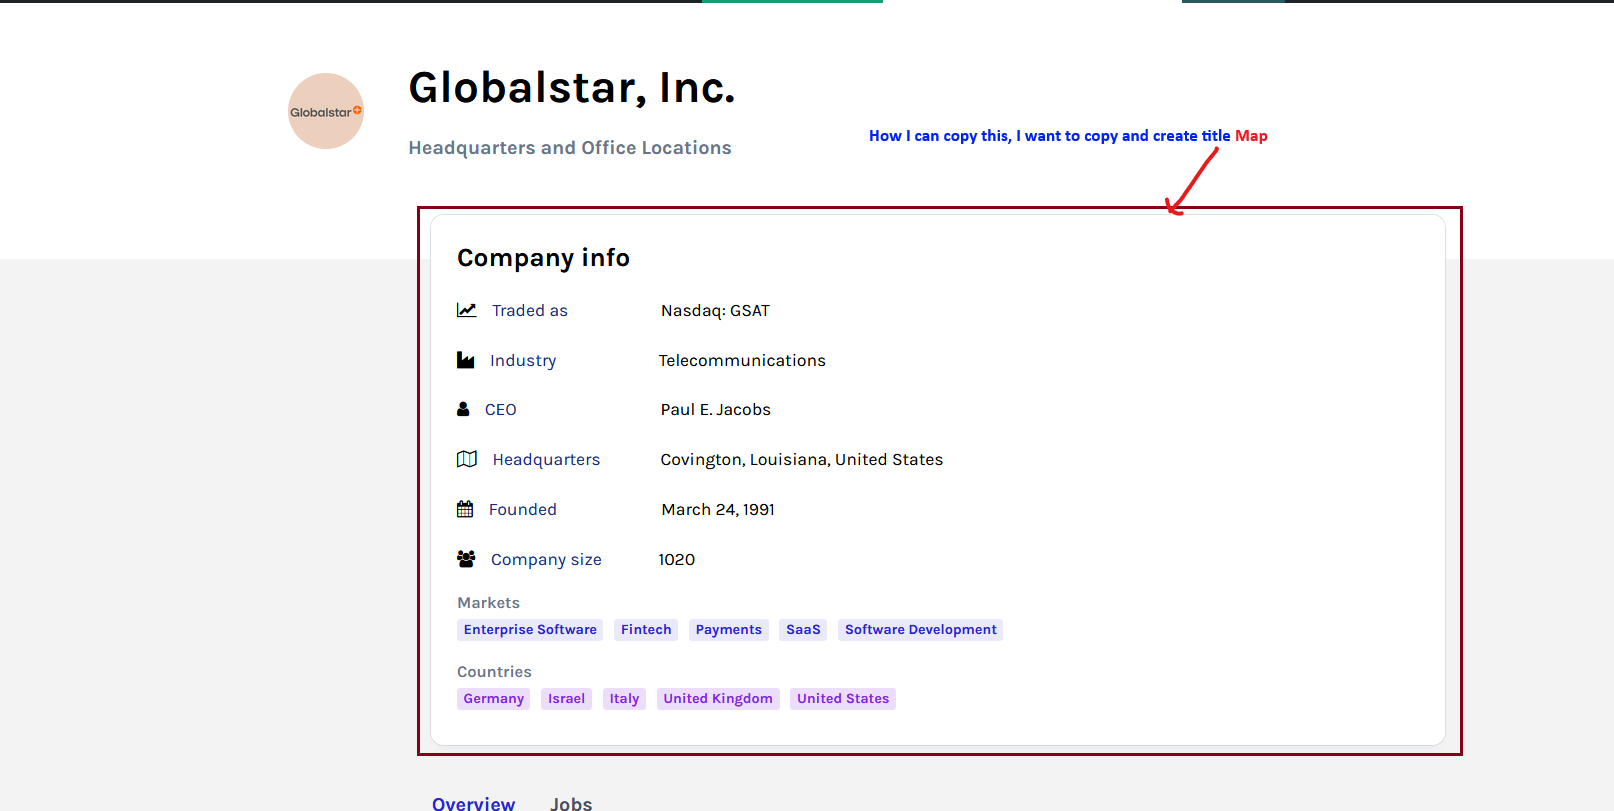
Task: Click the CEO label
Action: pos(501,410)
